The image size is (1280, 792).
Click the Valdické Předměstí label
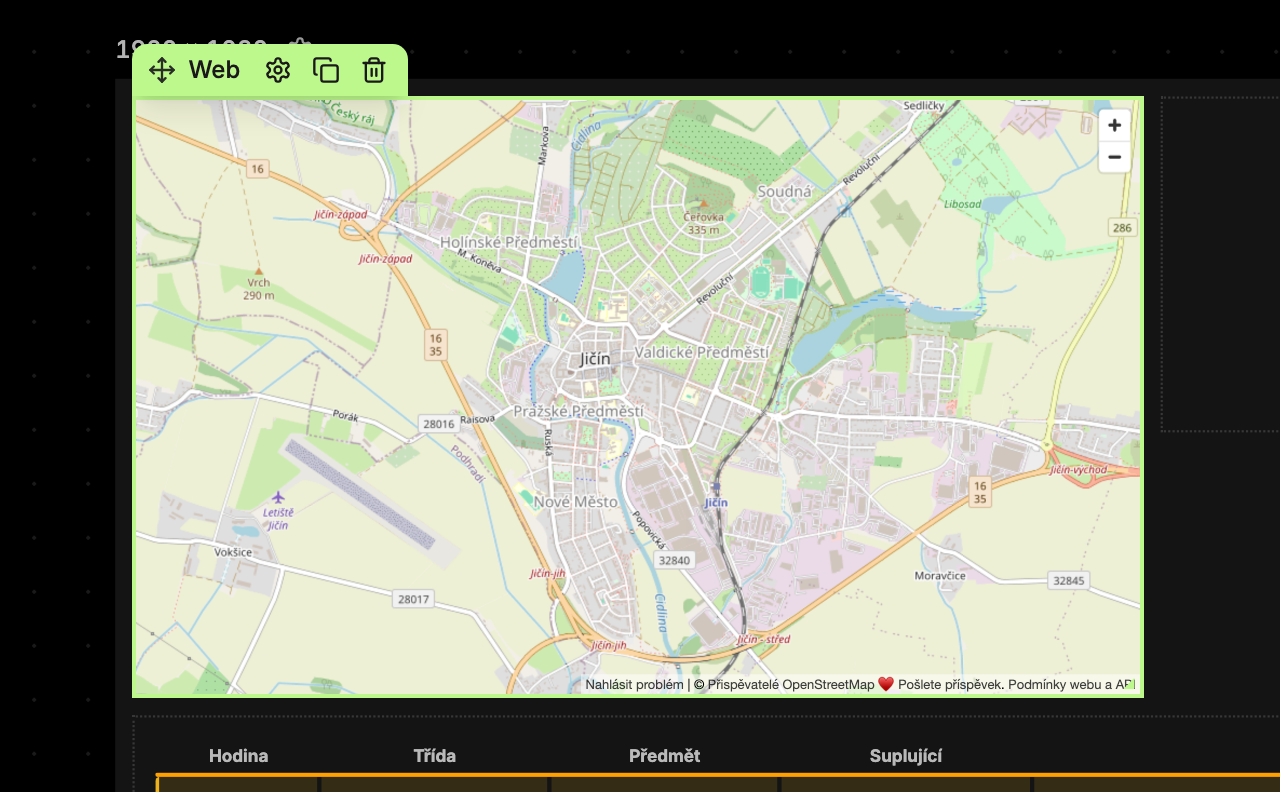702,352
